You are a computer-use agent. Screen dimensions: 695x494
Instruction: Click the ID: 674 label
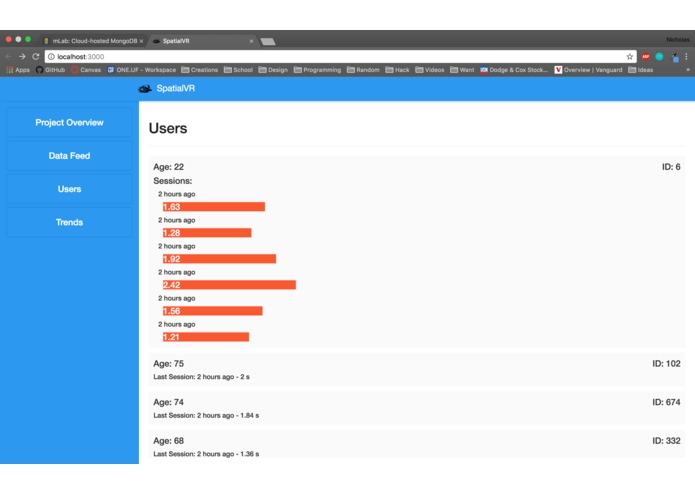click(666, 402)
